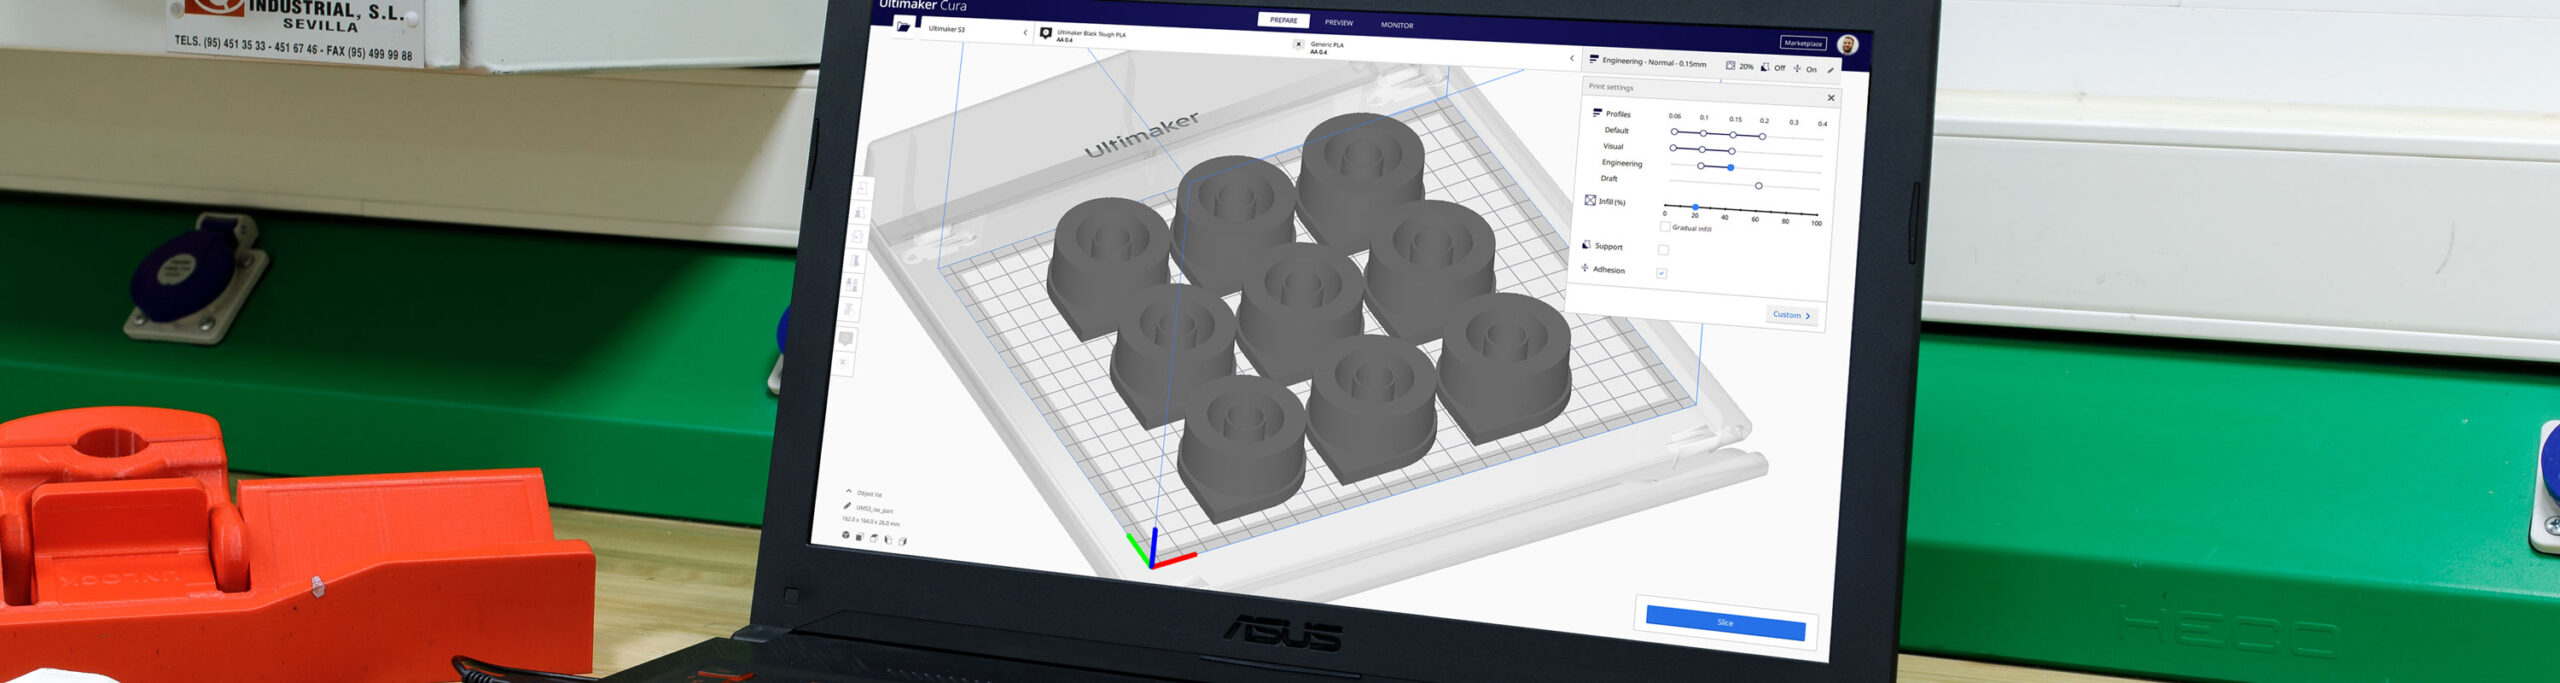The height and width of the screenshot is (683, 2560).
Task: Open the Engineering - Normal - 0.15mm profile dropdown
Action: coord(1654,62)
